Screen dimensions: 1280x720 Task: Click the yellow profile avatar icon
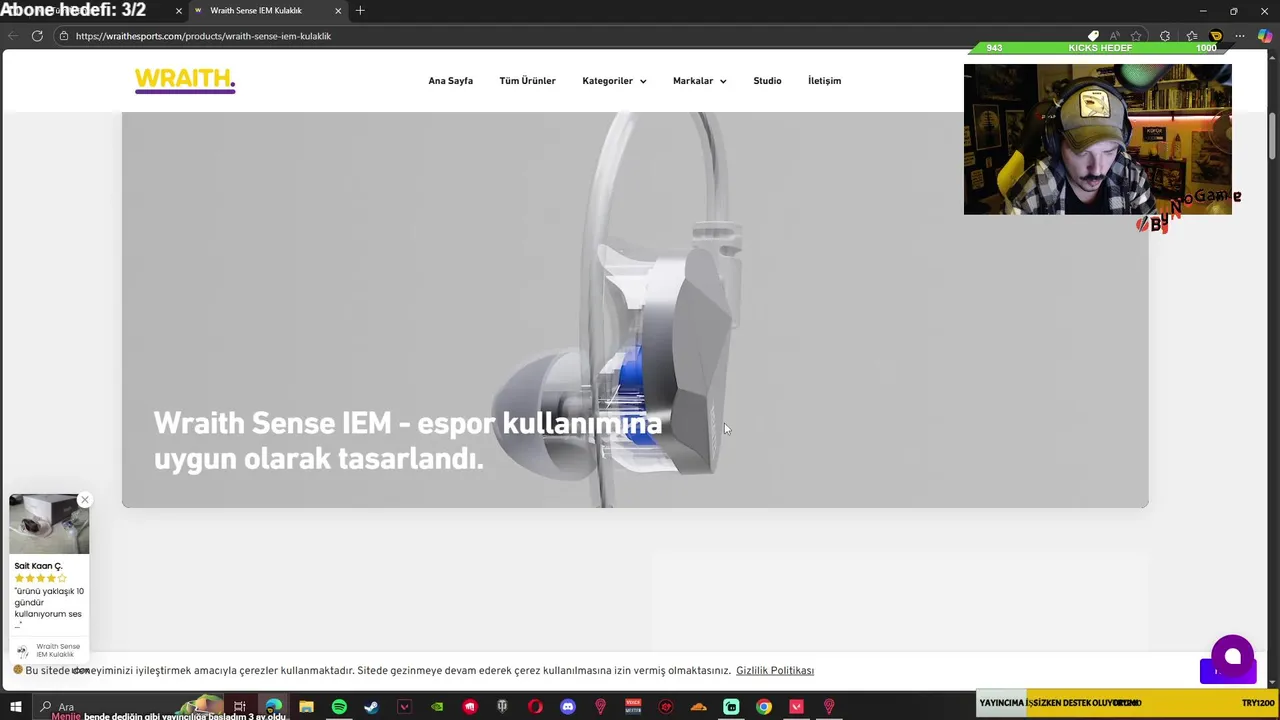[x=1216, y=36]
